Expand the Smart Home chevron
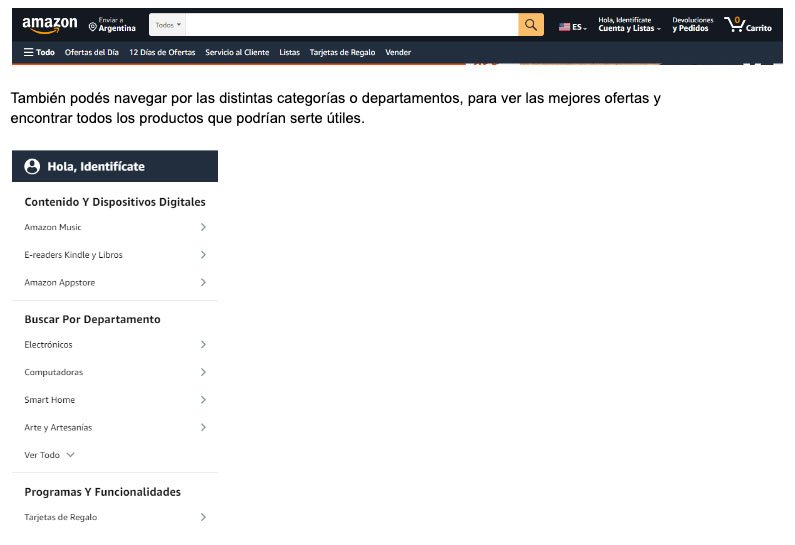 click(x=203, y=400)
